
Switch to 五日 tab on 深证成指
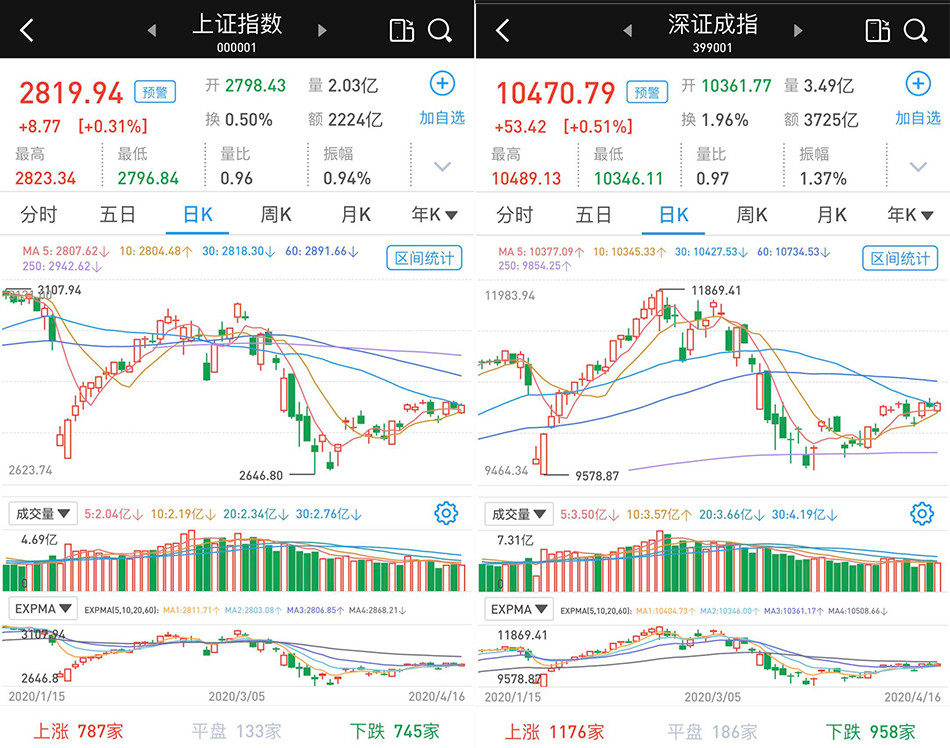click(593, 214)
